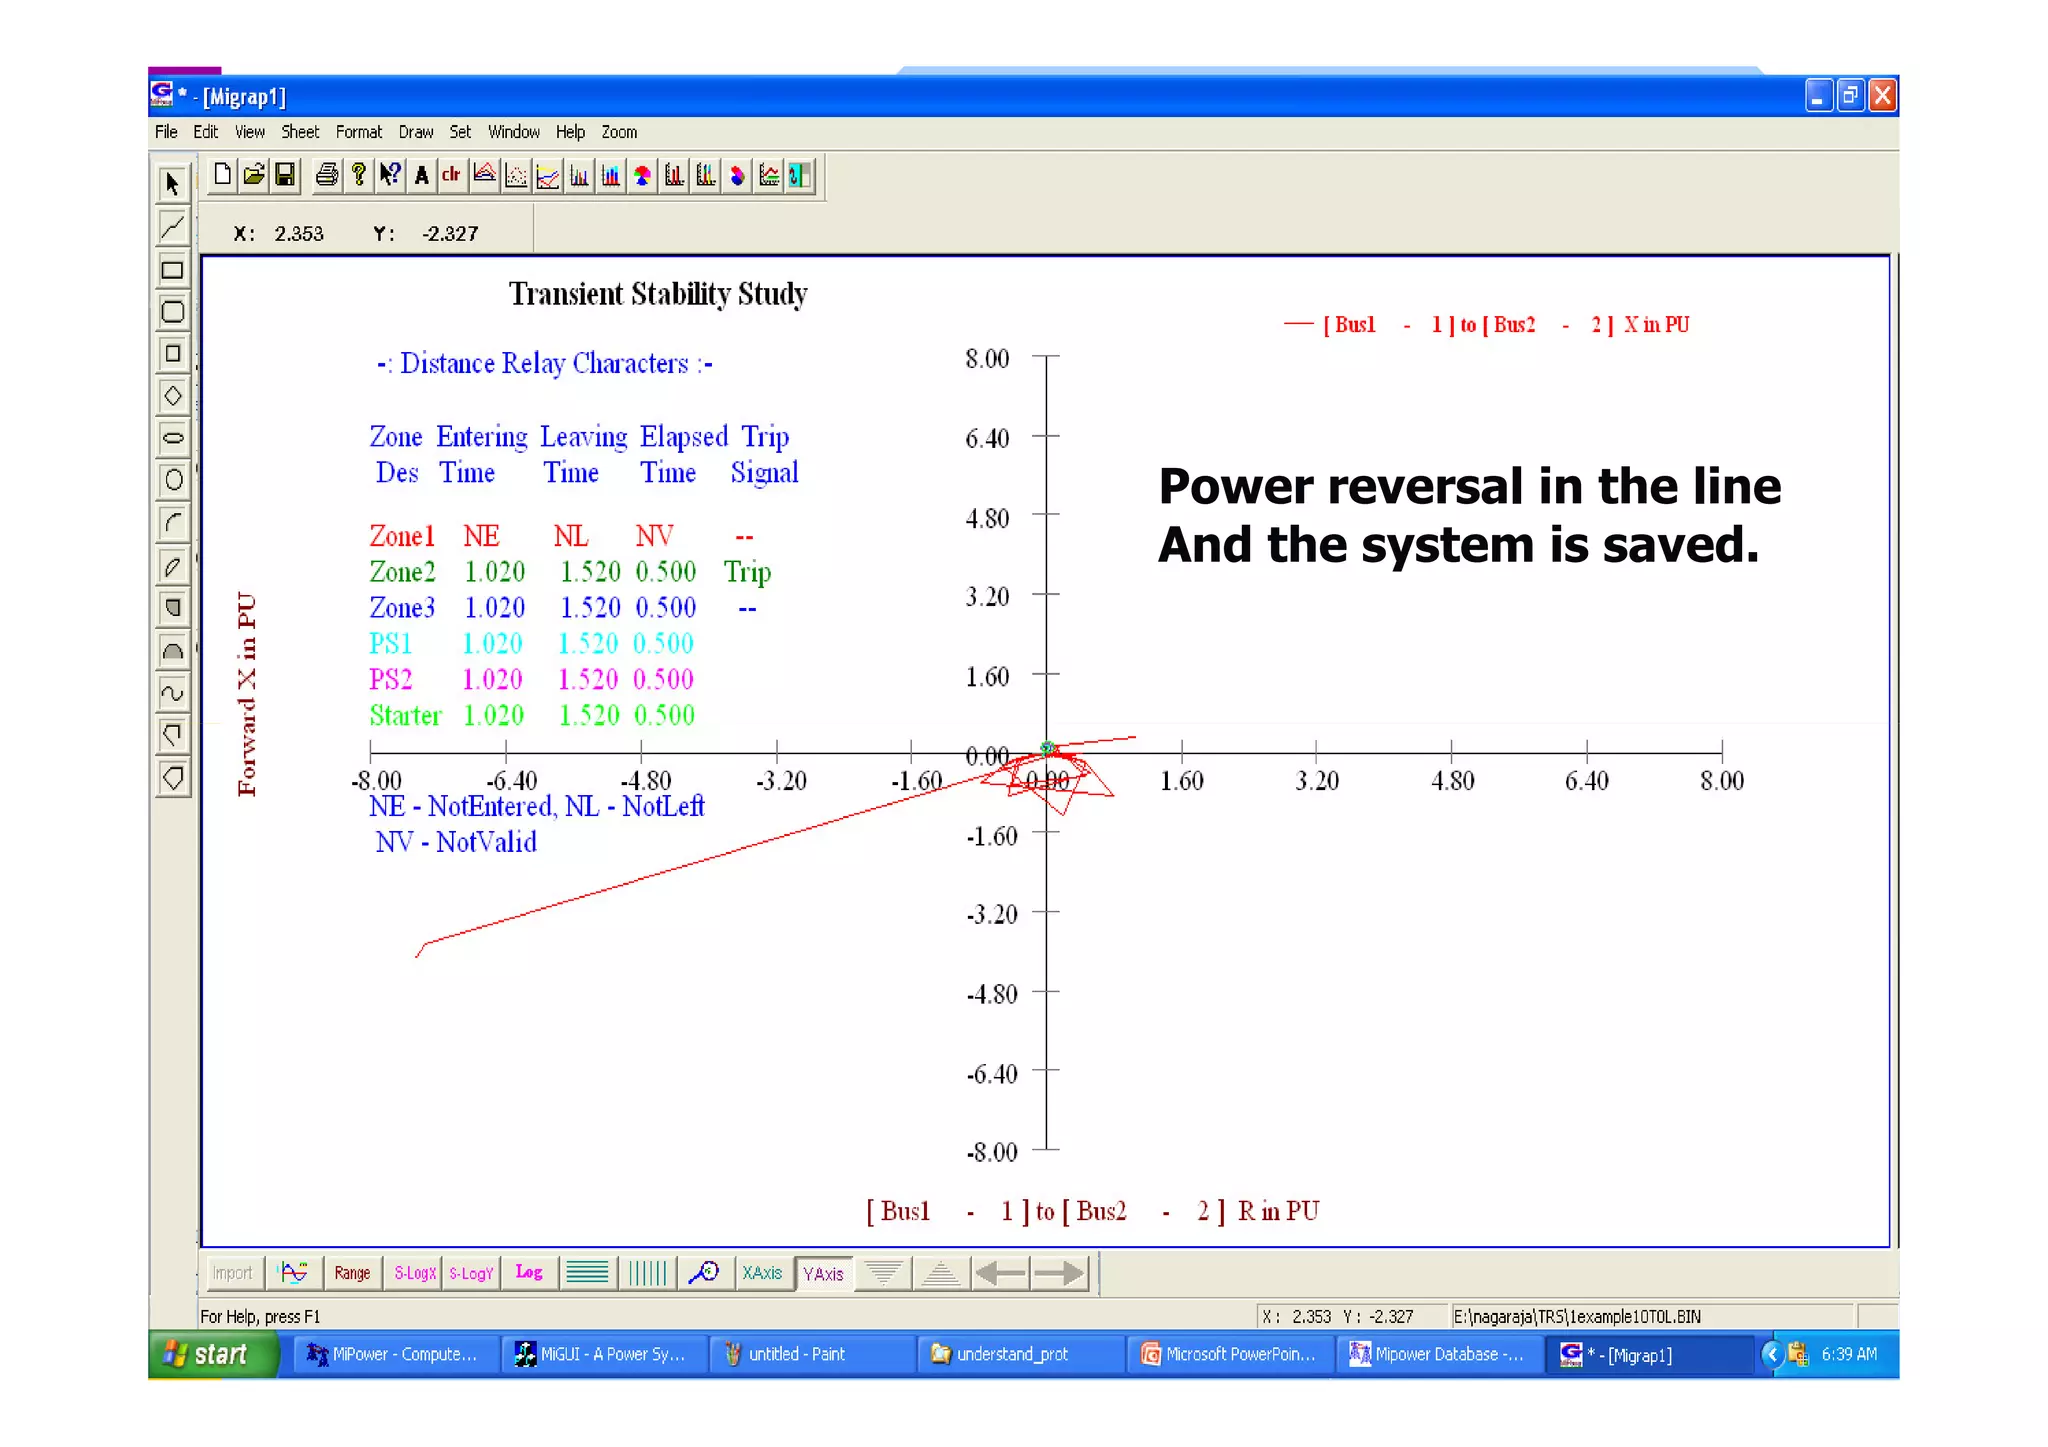Viewport: 2048px width, 1447px height.
Task: Activate the context help pointer icon
Action: [x=390, y=176]
